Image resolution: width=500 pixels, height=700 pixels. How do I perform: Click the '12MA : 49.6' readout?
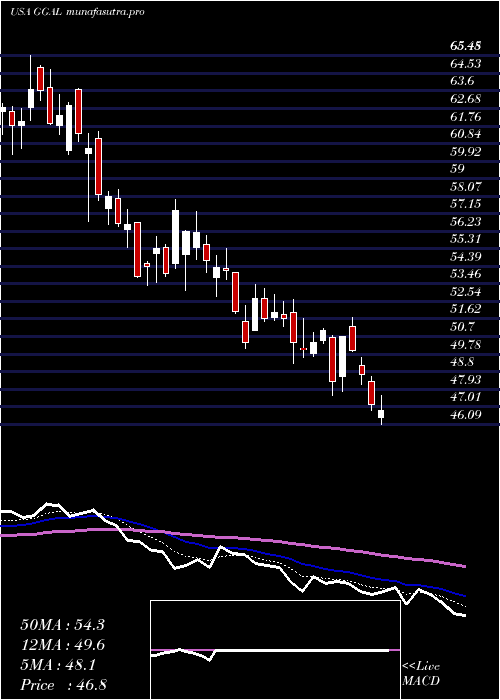pos(62,645)
